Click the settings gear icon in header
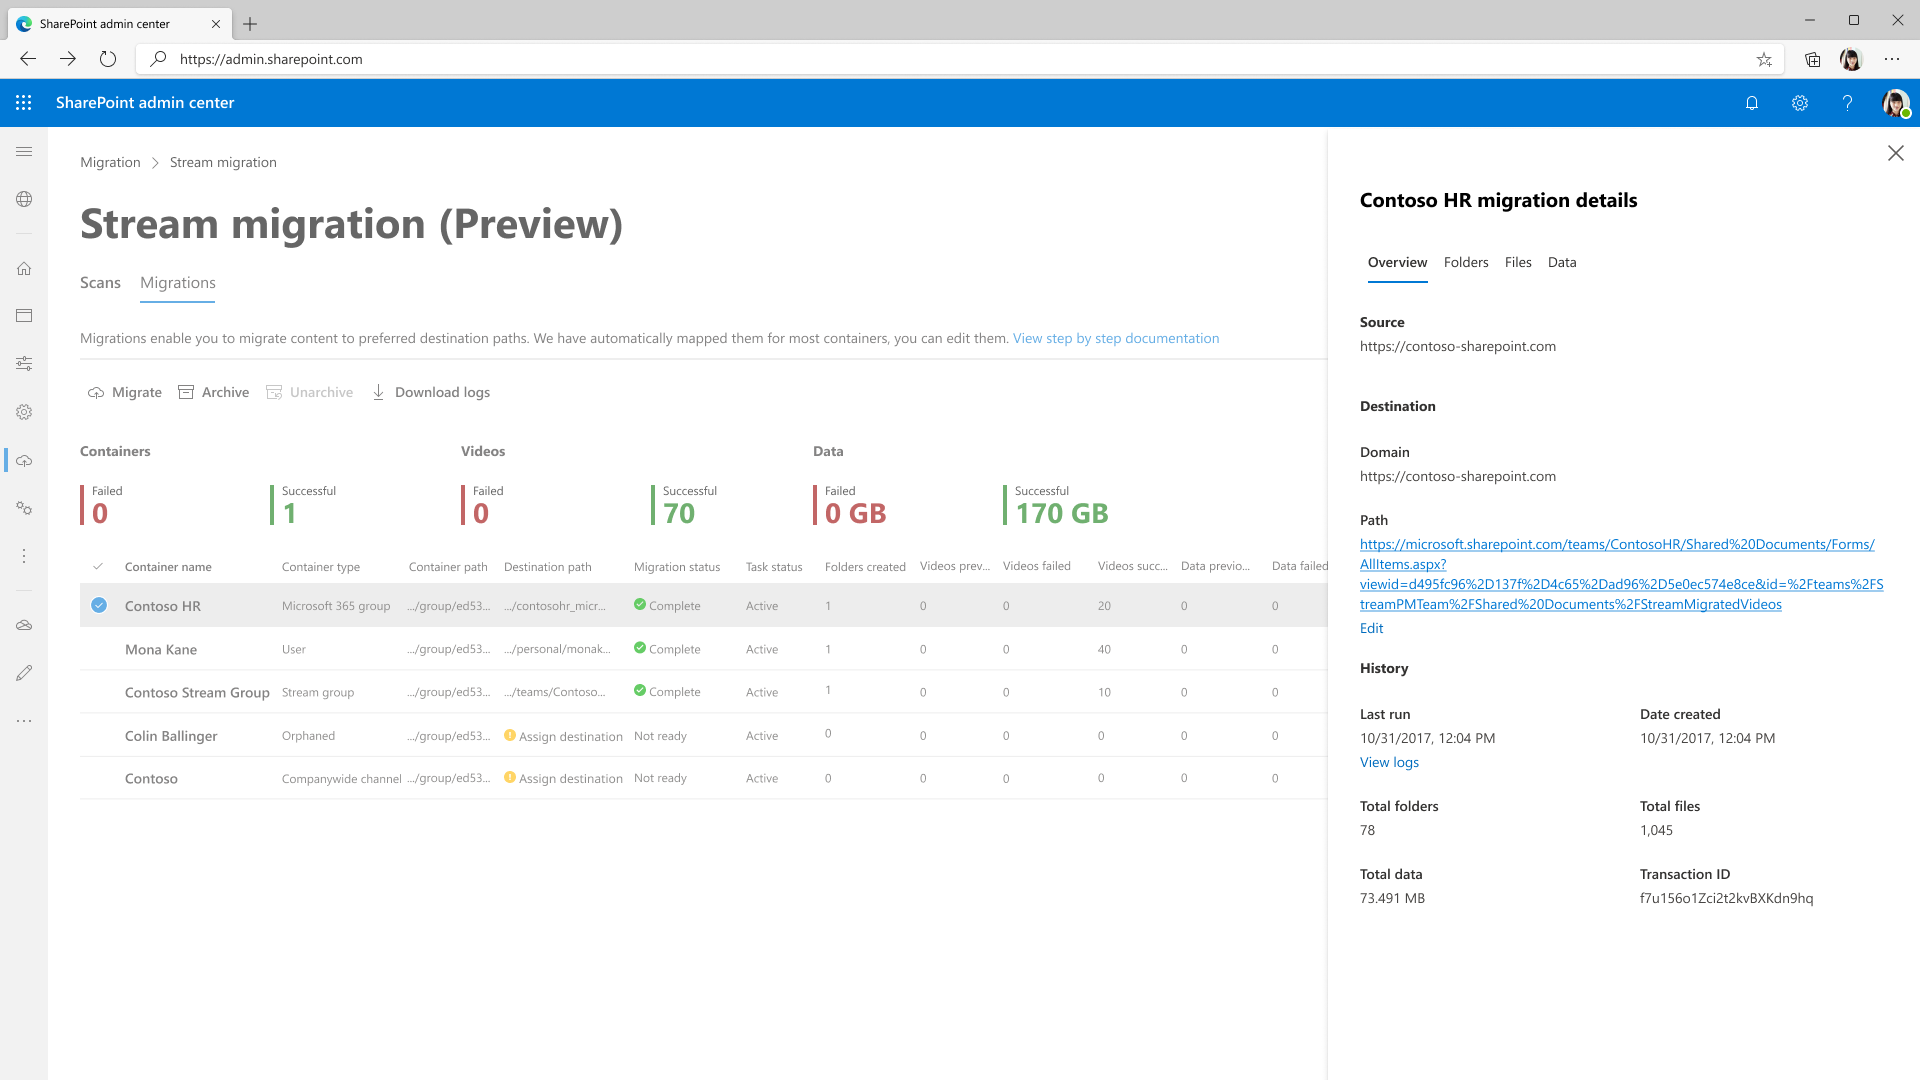Image resolution: width=1920 pixels, height=1080 pixels. (1799, 103)
